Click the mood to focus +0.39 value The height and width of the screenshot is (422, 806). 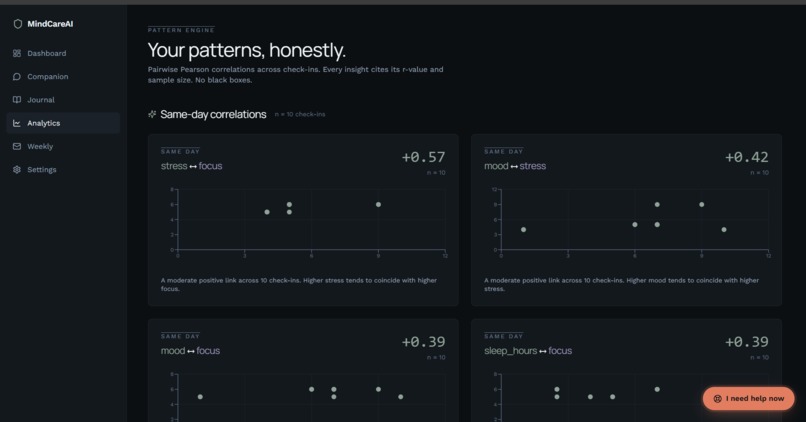(424, 342)
